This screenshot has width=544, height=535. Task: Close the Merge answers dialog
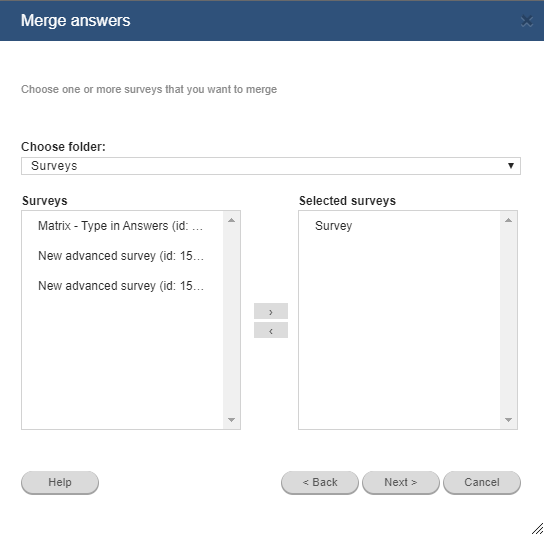tap(527, 21)
